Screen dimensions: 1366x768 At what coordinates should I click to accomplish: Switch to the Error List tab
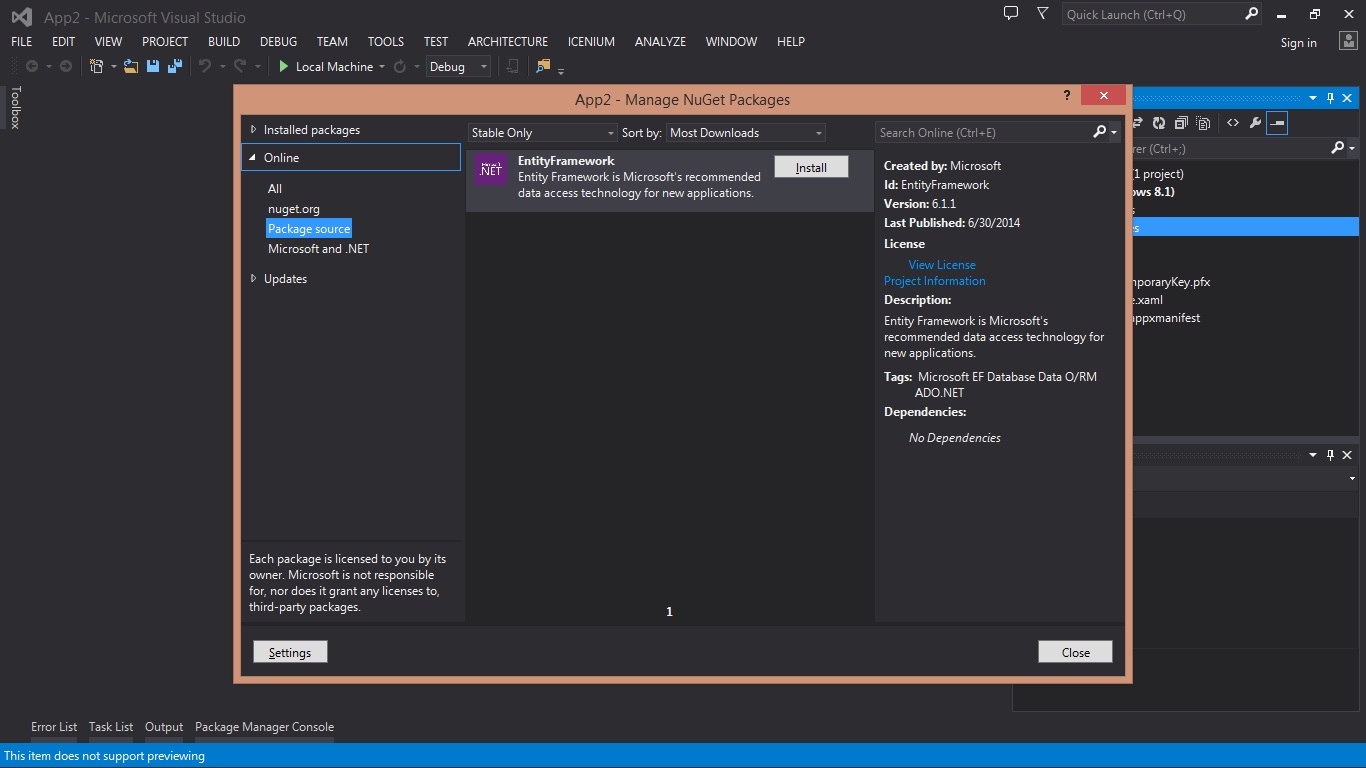[54, 727]
